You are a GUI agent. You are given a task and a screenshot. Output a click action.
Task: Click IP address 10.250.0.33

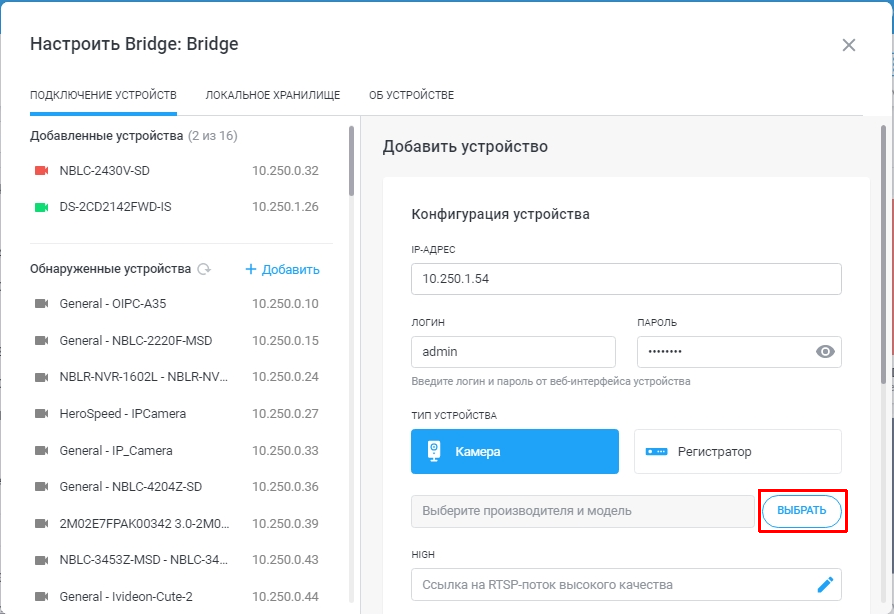click(x=286, y=450)
